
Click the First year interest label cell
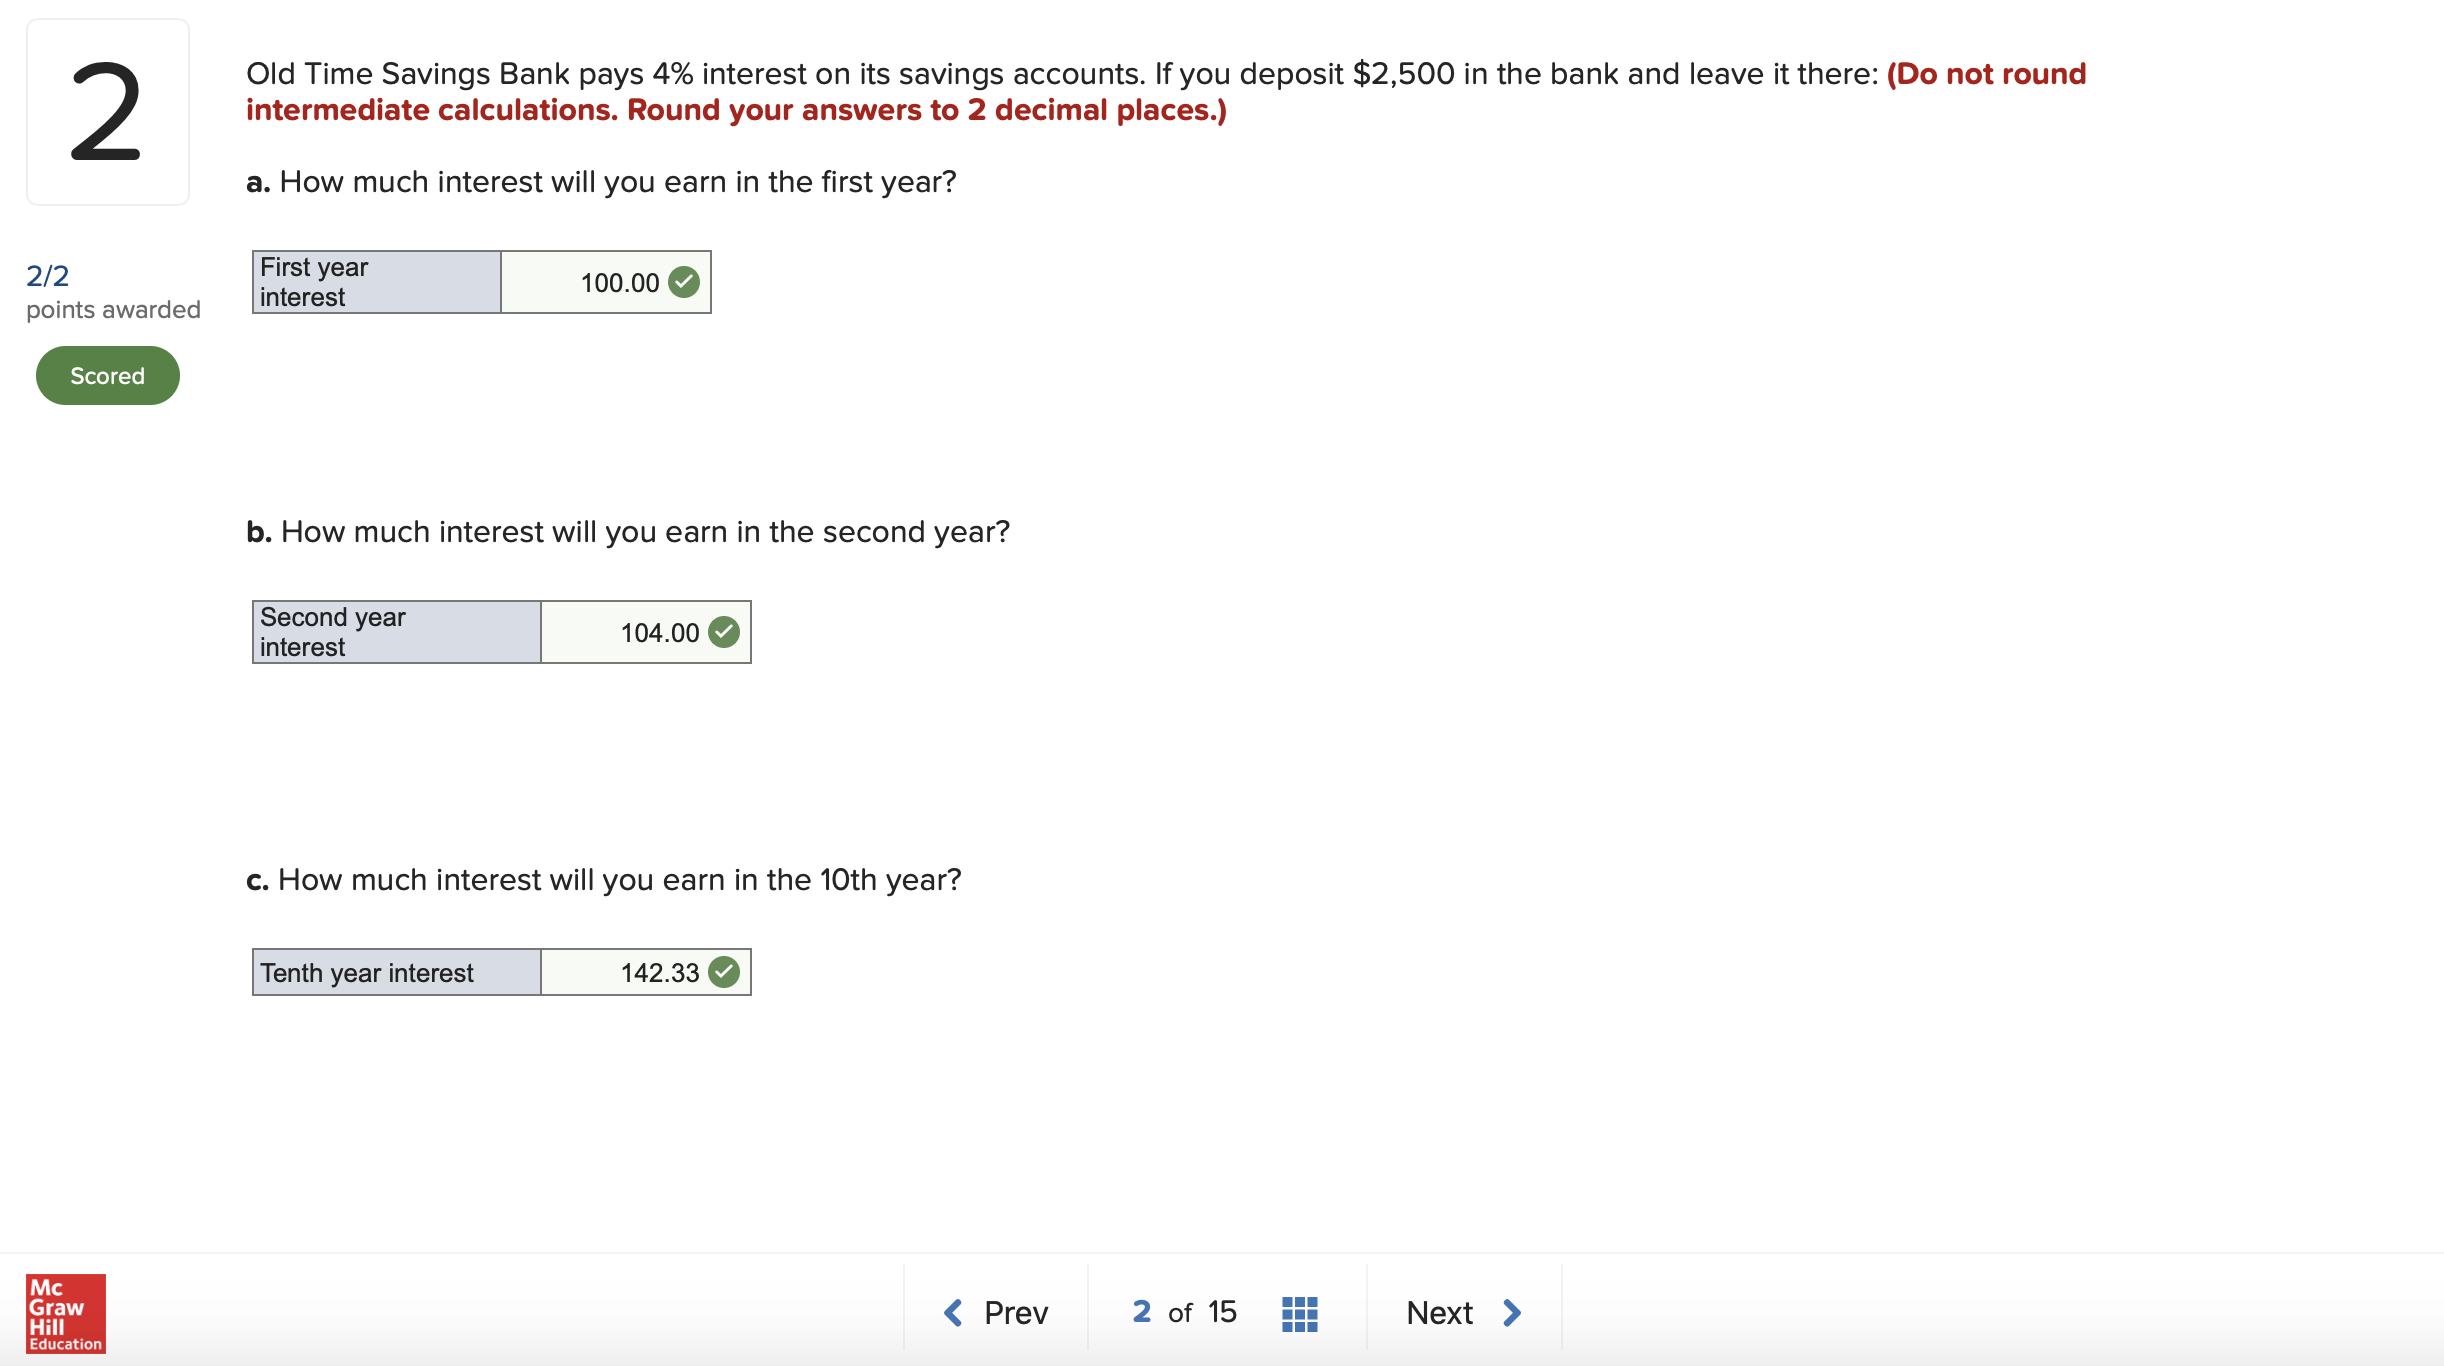tap(377, 282)
